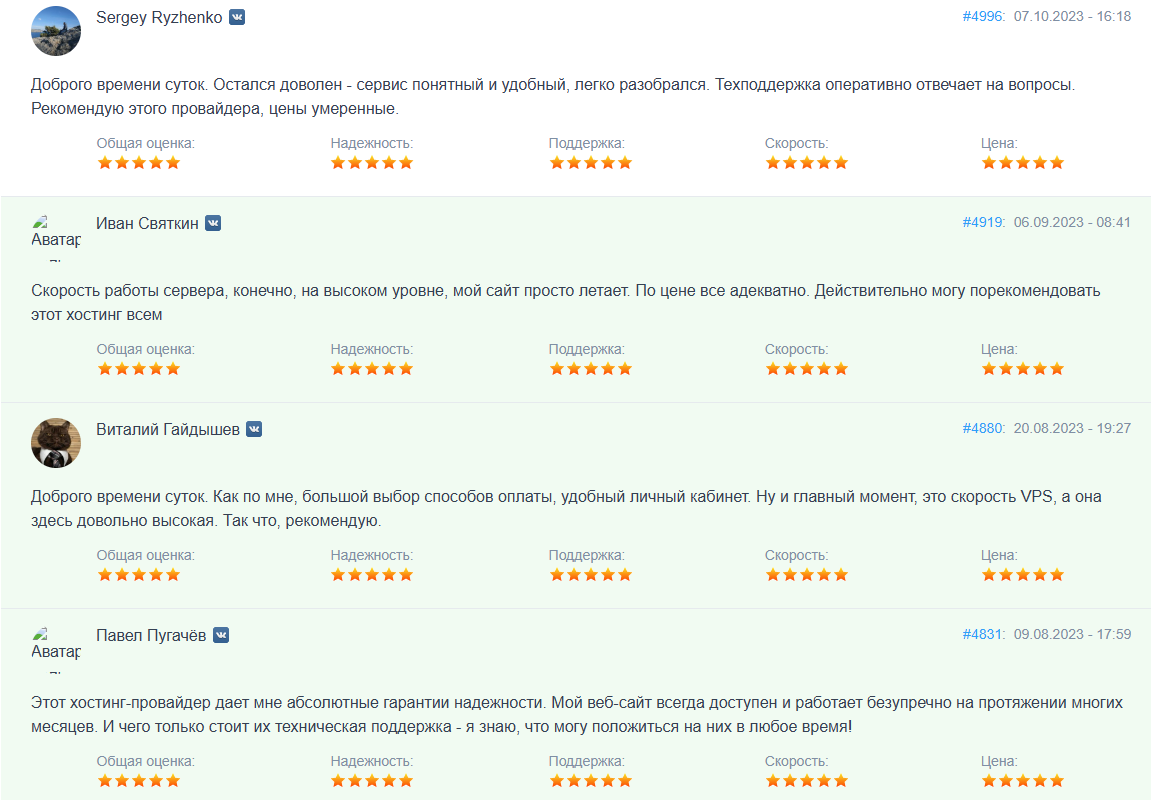Open review link #4919
This screenshot has height=800, width=1157.
[983, 222]
